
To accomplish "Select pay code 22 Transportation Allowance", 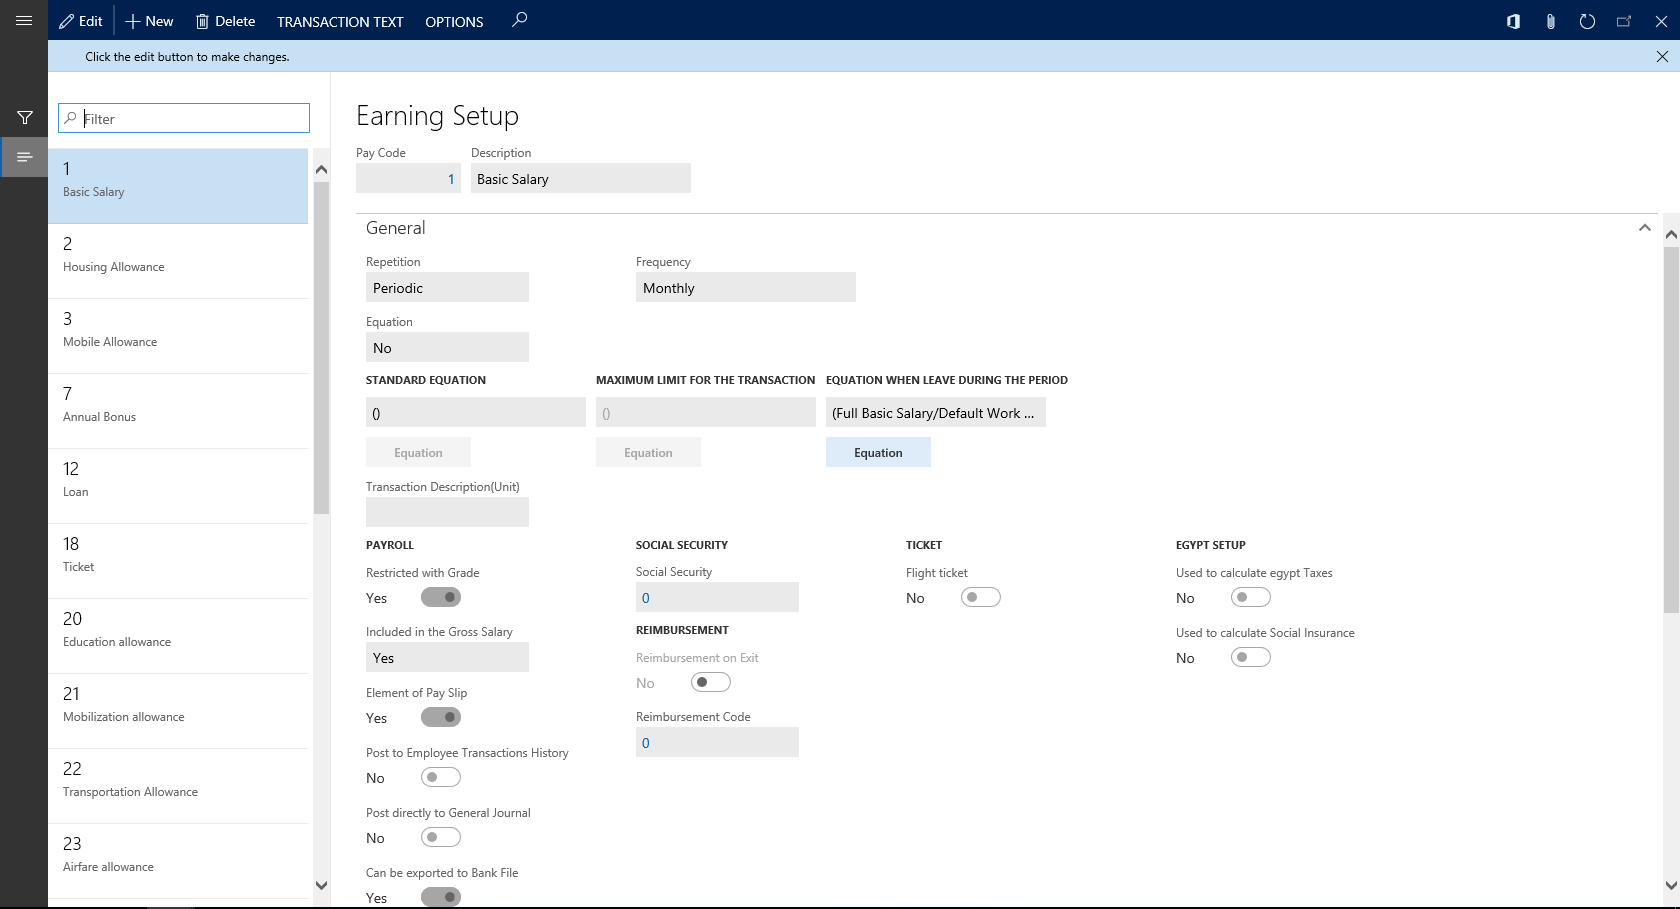I will pos(178,786).
